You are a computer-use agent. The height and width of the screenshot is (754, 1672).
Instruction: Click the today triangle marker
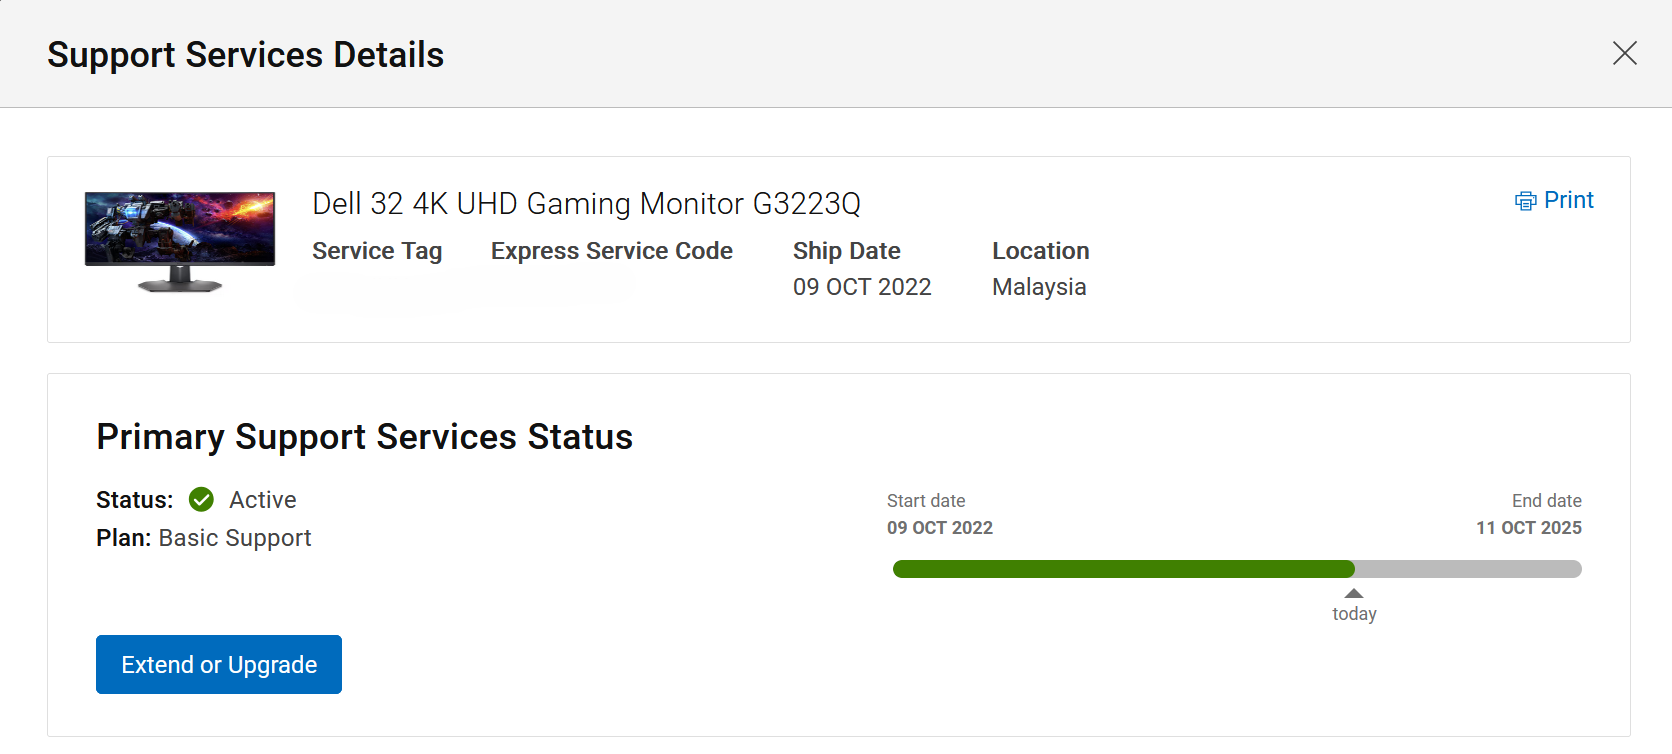pyautogui.click(x=1354, y=593)
